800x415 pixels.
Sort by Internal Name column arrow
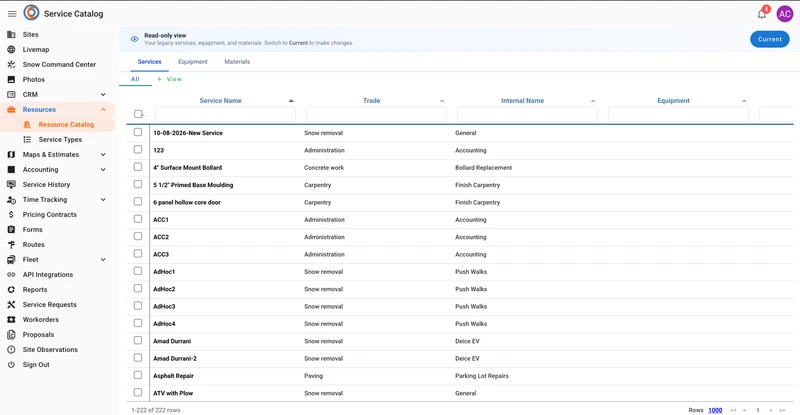pos(593,101)
